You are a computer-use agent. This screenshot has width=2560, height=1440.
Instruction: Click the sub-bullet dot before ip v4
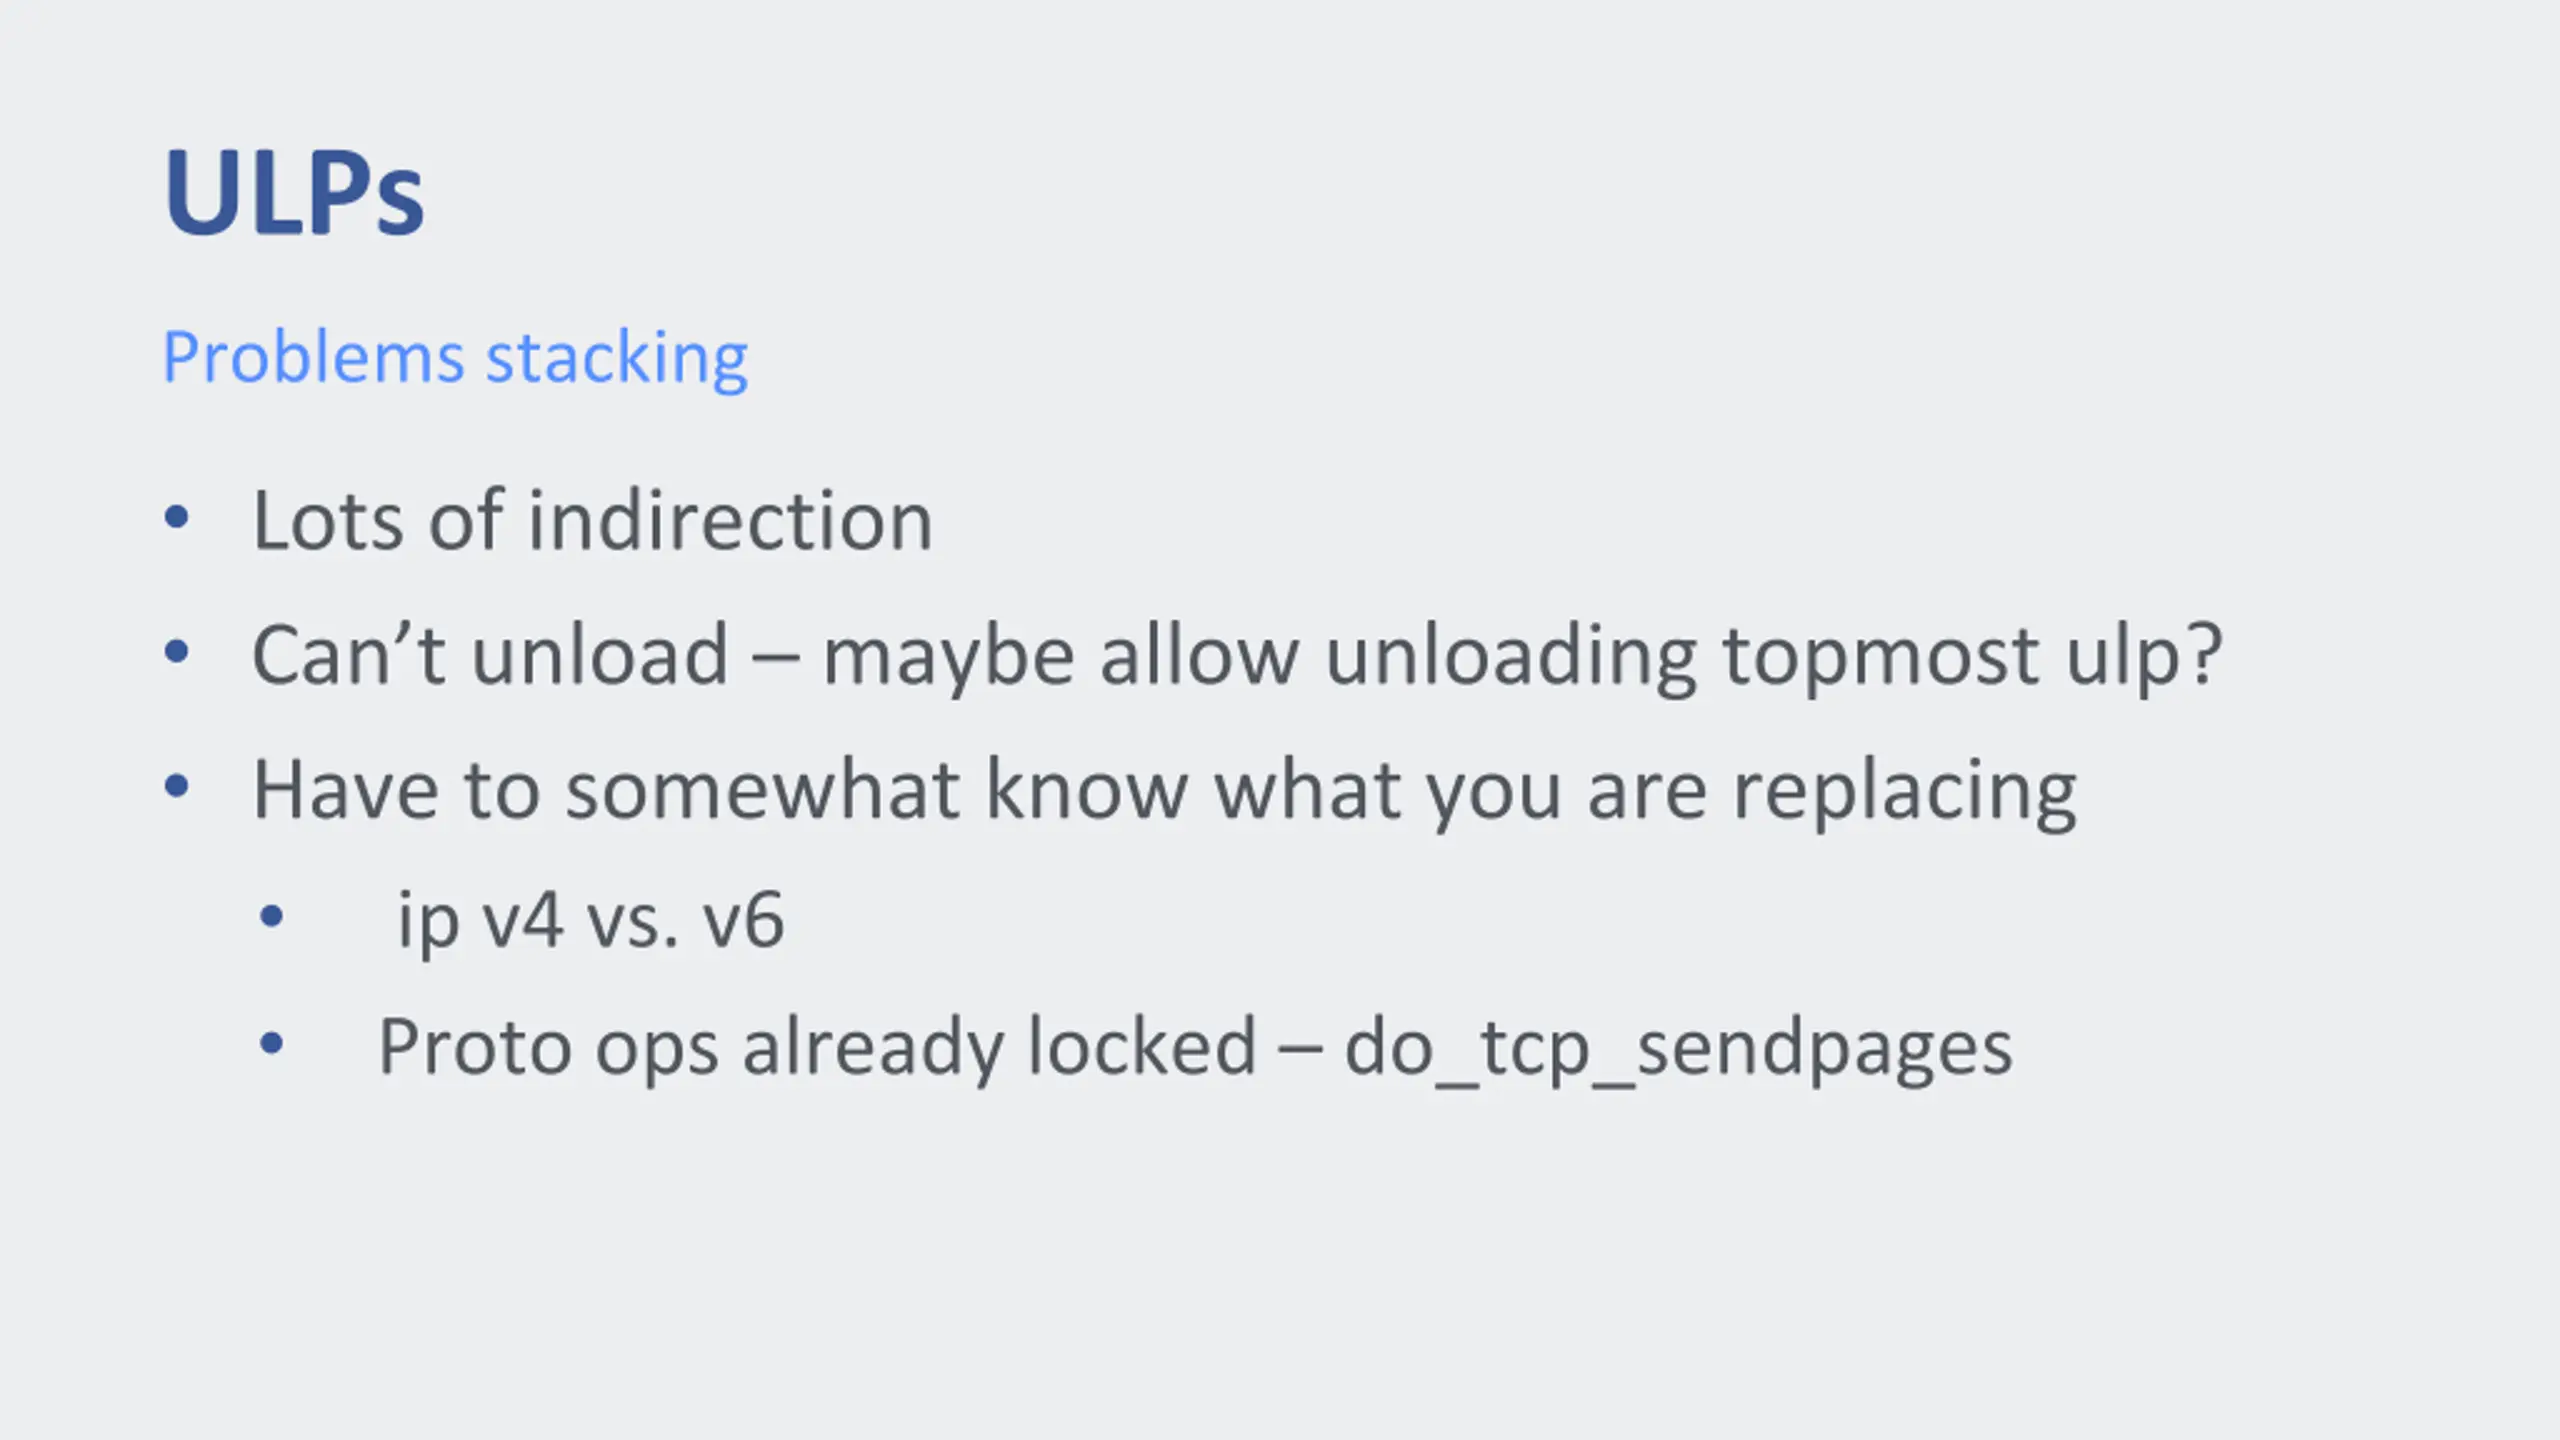(271, 917)
